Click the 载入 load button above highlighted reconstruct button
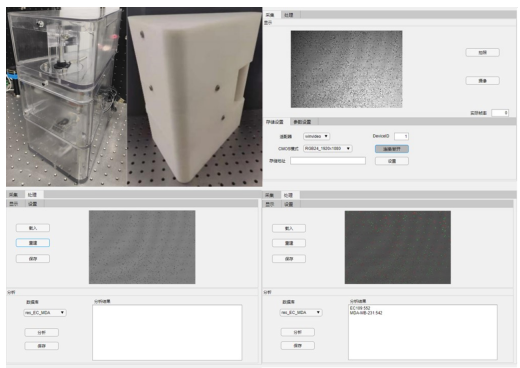Viewport: 520px width, 368px height. point(33,228)
